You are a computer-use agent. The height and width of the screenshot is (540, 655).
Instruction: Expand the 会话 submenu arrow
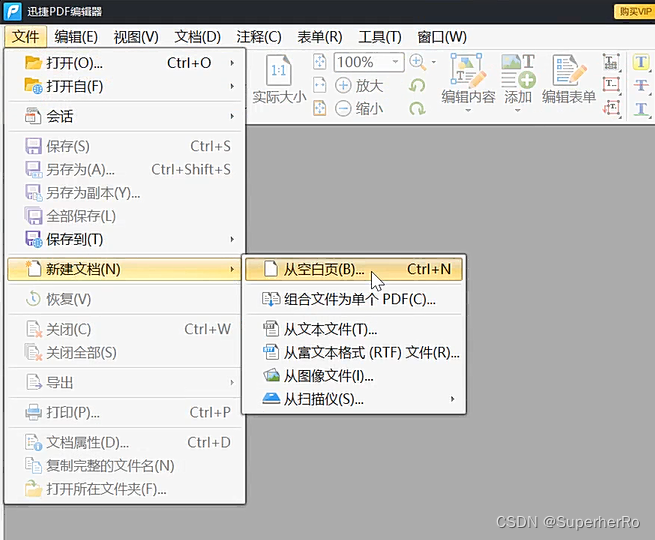coord(232,116)
